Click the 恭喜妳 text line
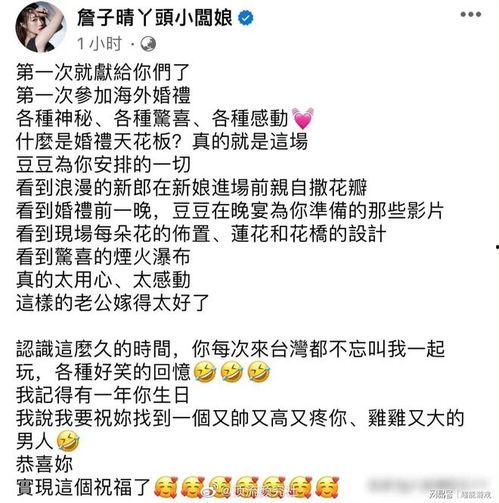Screen dimensions: 499x503 pyautogui.click(x=44, y=464)
